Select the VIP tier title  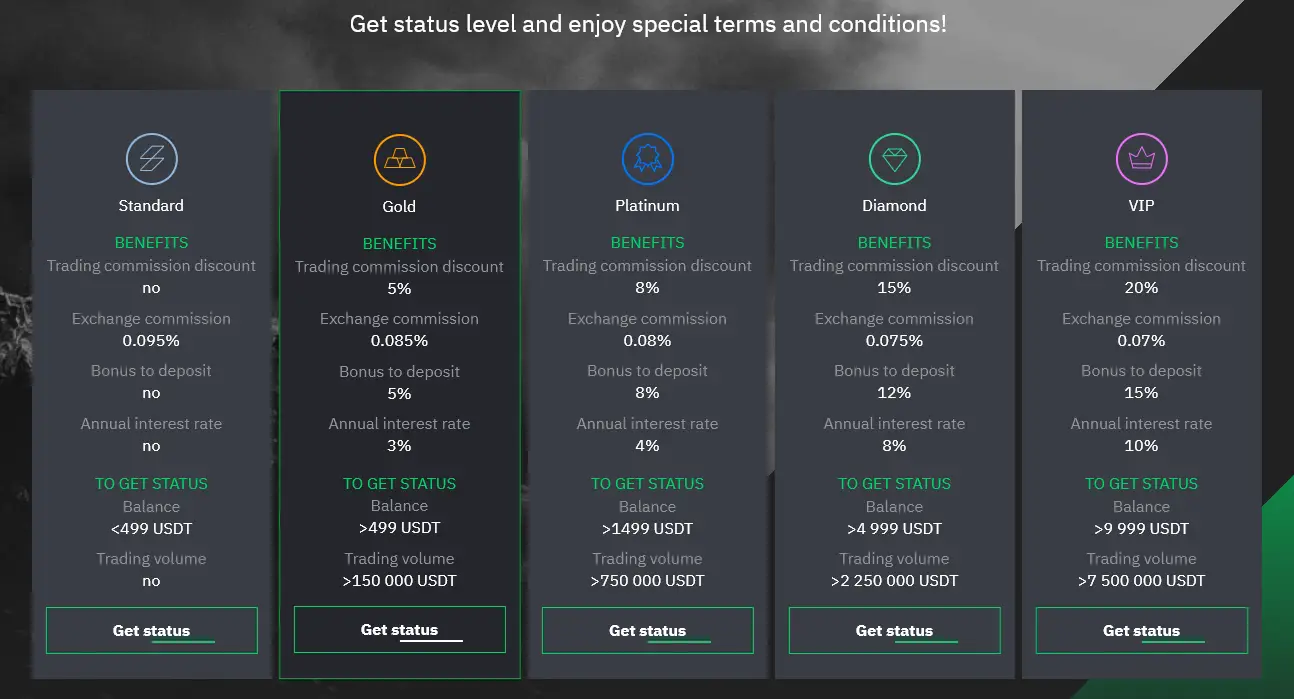(1141, 206)
